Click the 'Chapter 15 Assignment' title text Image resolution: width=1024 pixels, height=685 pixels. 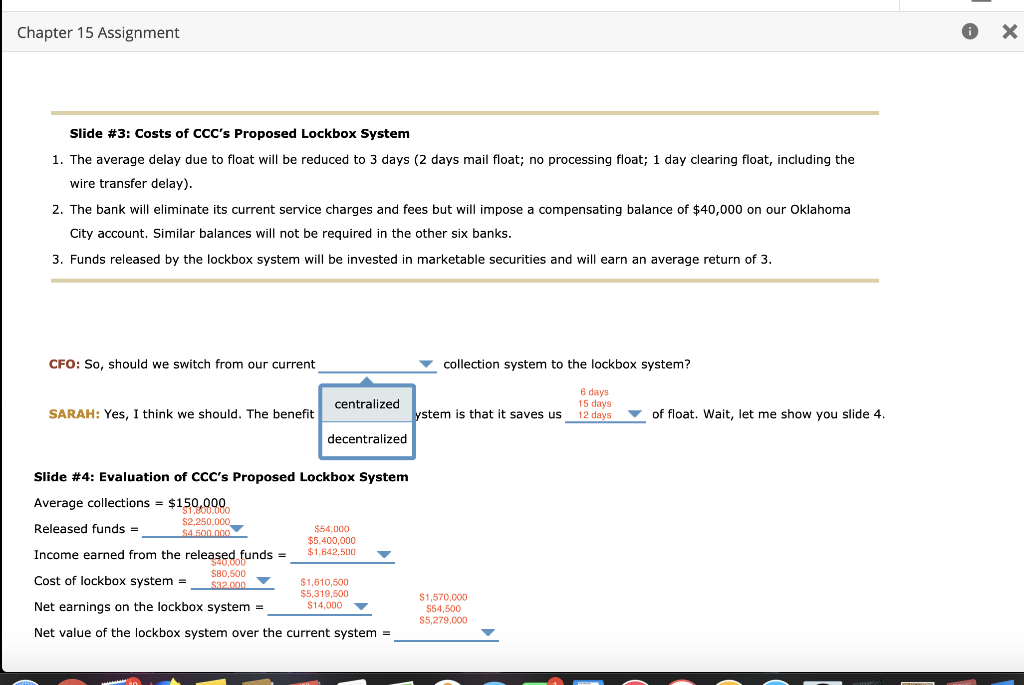[x=98, y=33]
